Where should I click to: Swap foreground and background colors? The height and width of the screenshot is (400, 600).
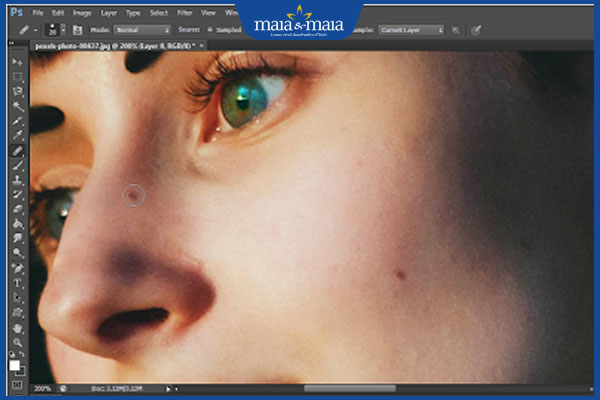(22, 354)
